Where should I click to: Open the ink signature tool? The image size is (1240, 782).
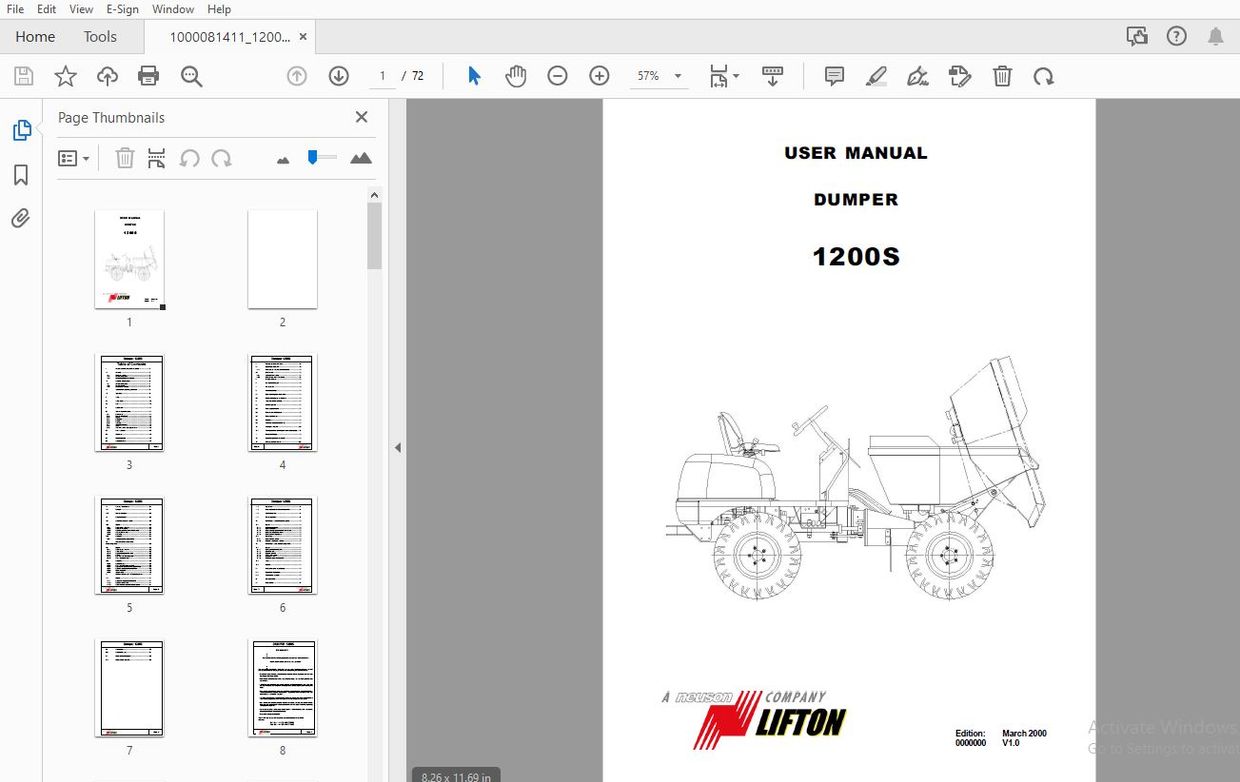(917, 76)
